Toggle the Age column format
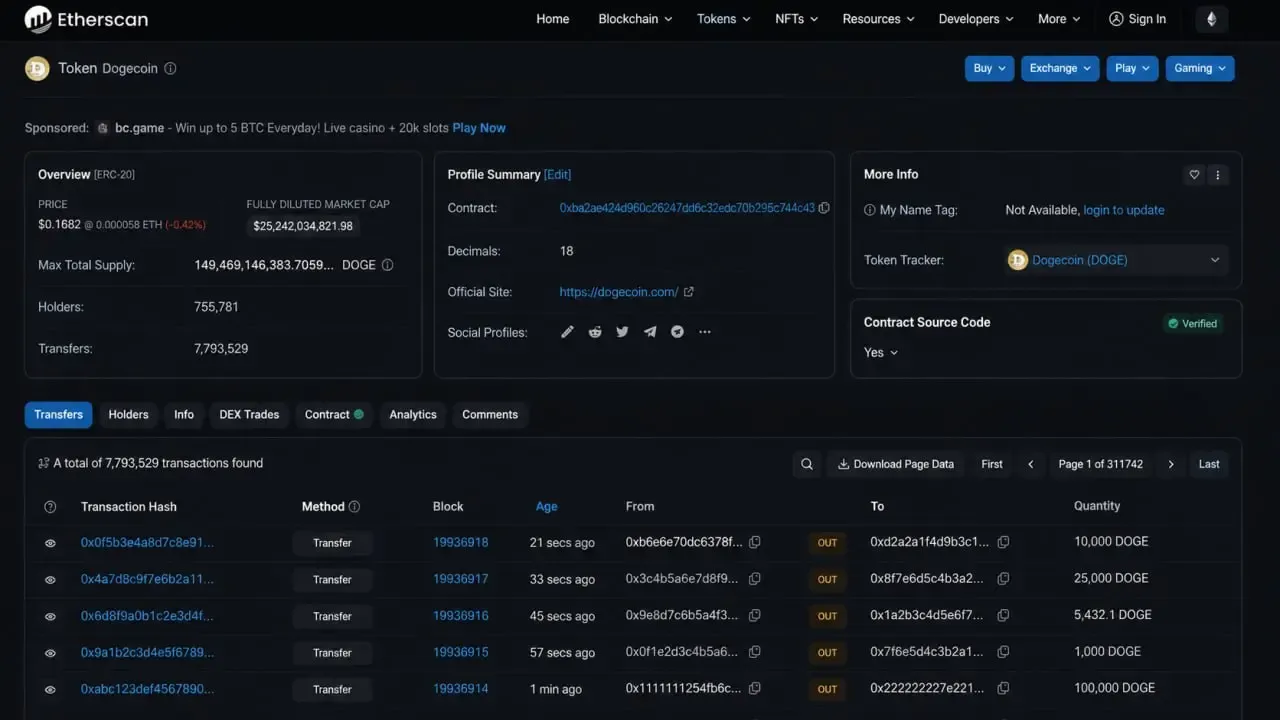The width and height of the screenshot is (1280, 720). click(546, 506)
